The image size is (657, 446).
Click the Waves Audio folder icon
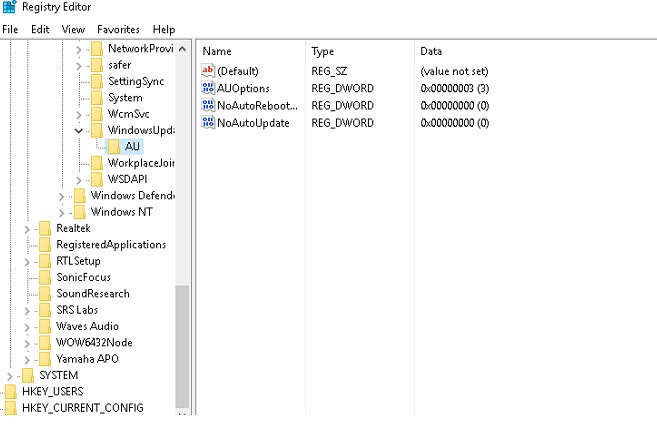tap(45, 326)
